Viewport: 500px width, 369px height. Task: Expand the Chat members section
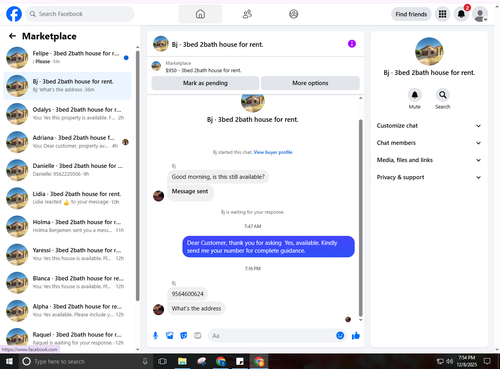point(429,143)
